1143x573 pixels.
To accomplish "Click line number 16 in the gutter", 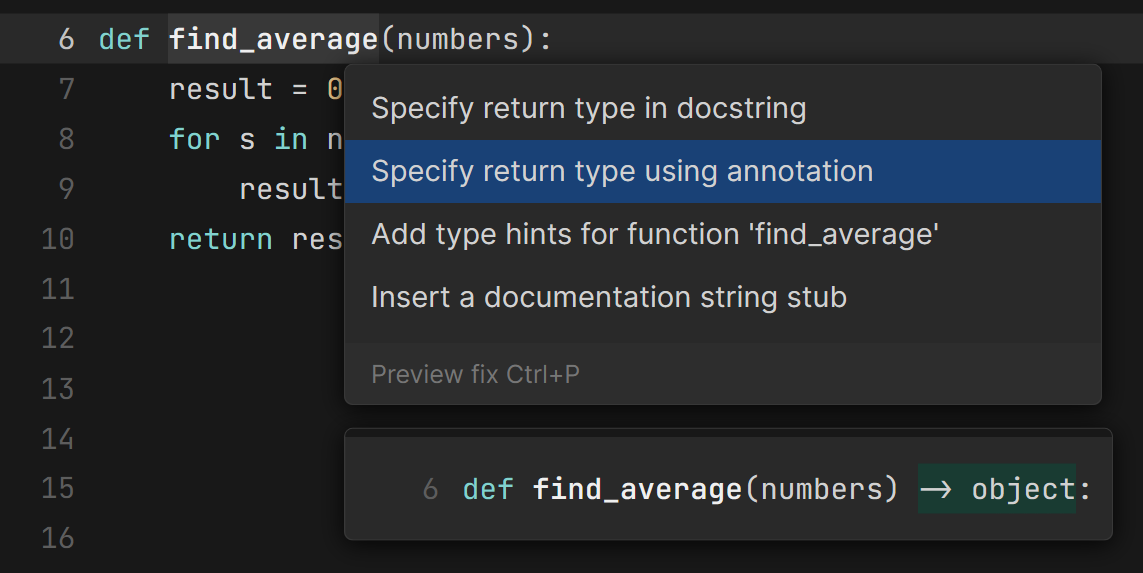I will coord(58,538).
